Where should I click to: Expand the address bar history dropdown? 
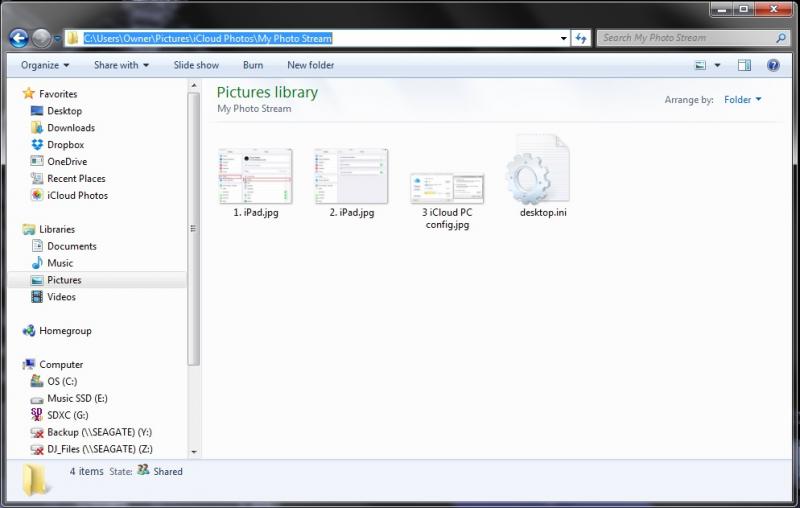[x=563, y=38]
